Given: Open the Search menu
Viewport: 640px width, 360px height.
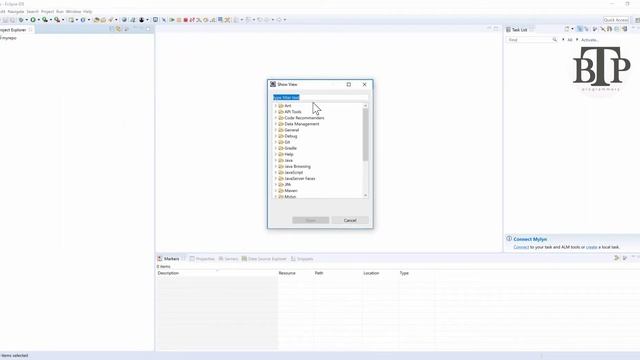Looking at the screenshot, I should (x=33, y=12).
